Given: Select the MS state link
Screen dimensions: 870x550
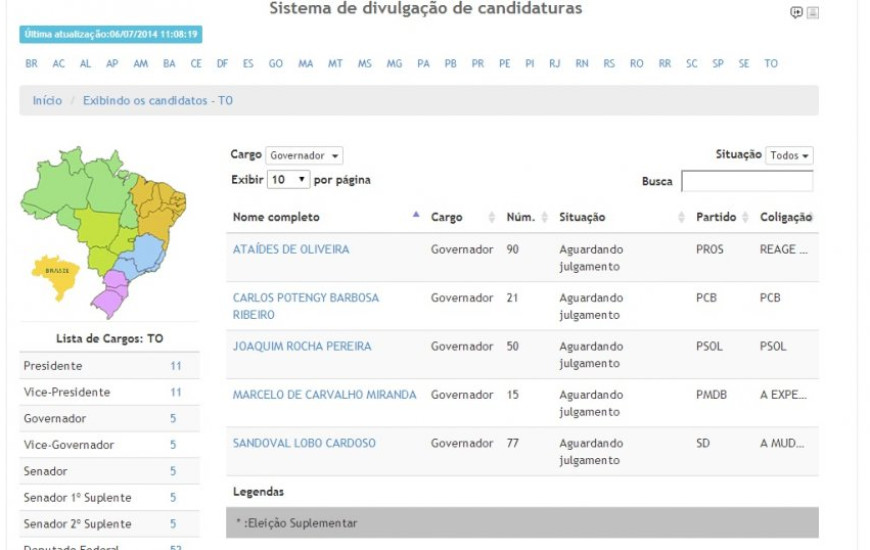Looking at the screenshot, I should [x=365, y=63].
